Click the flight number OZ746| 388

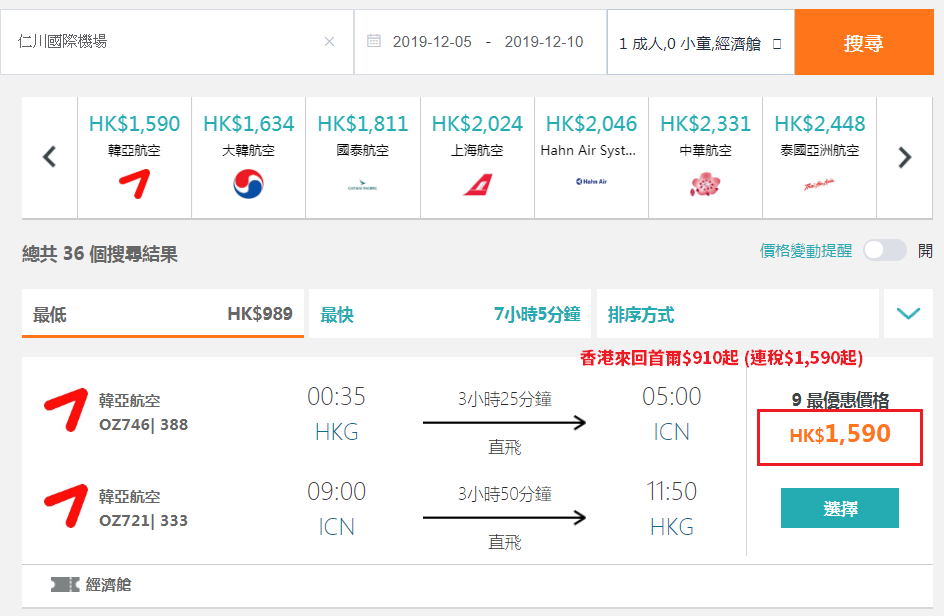(x=143, y=425)
